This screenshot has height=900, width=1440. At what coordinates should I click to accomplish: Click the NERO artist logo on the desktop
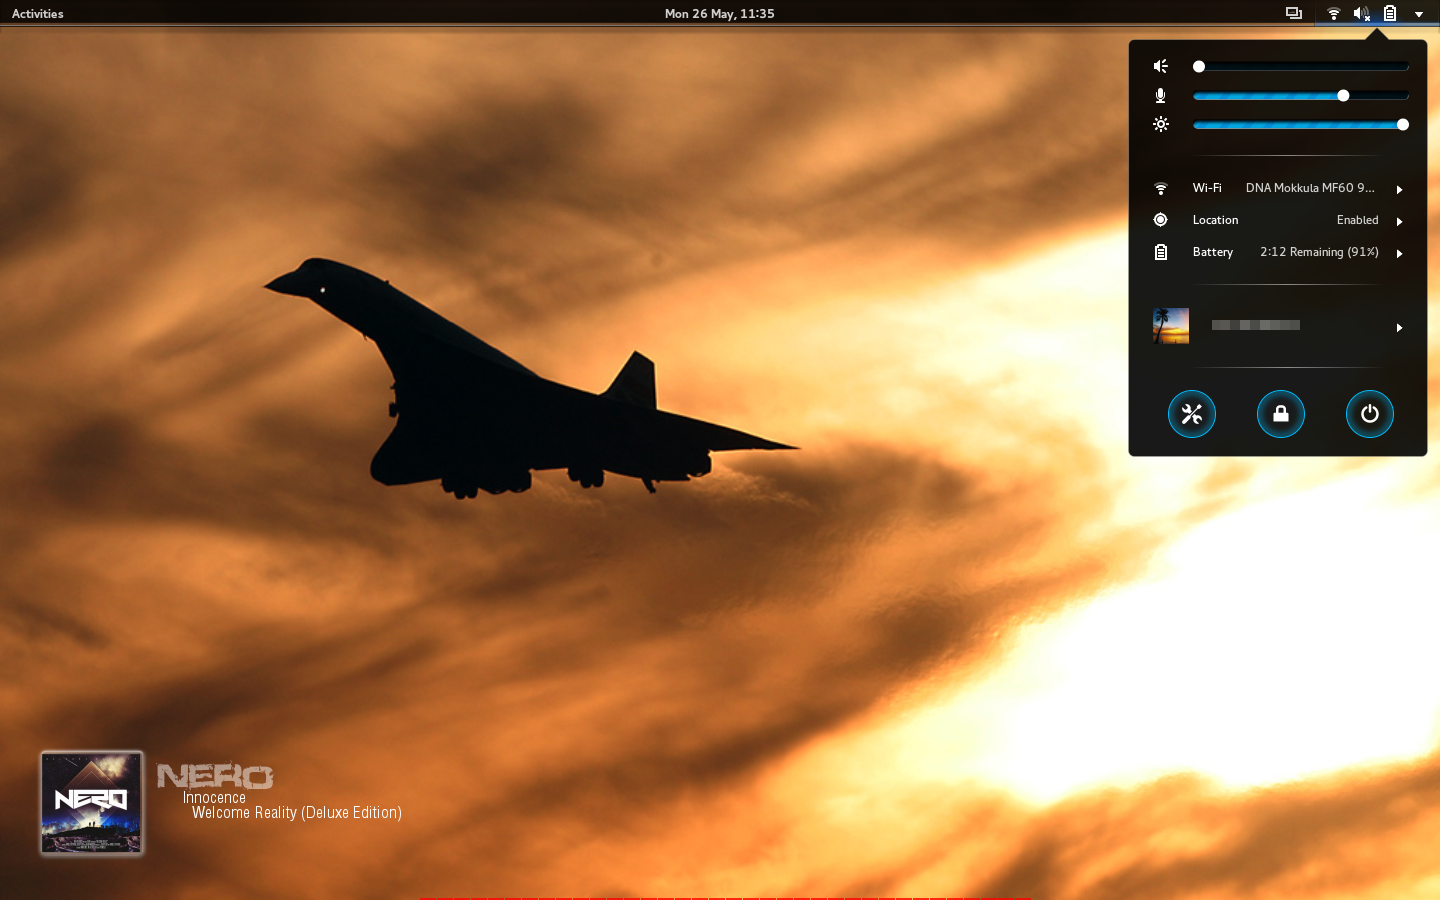pos(215,776)
